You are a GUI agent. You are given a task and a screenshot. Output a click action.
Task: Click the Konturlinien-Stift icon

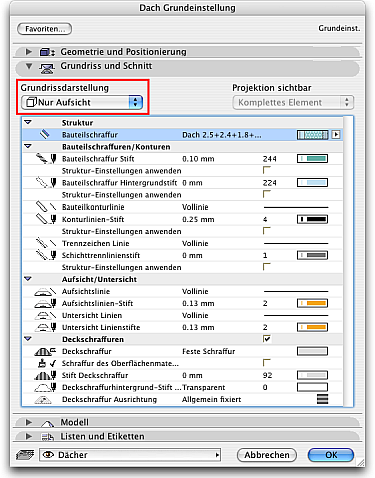click(x=46, y=219)
